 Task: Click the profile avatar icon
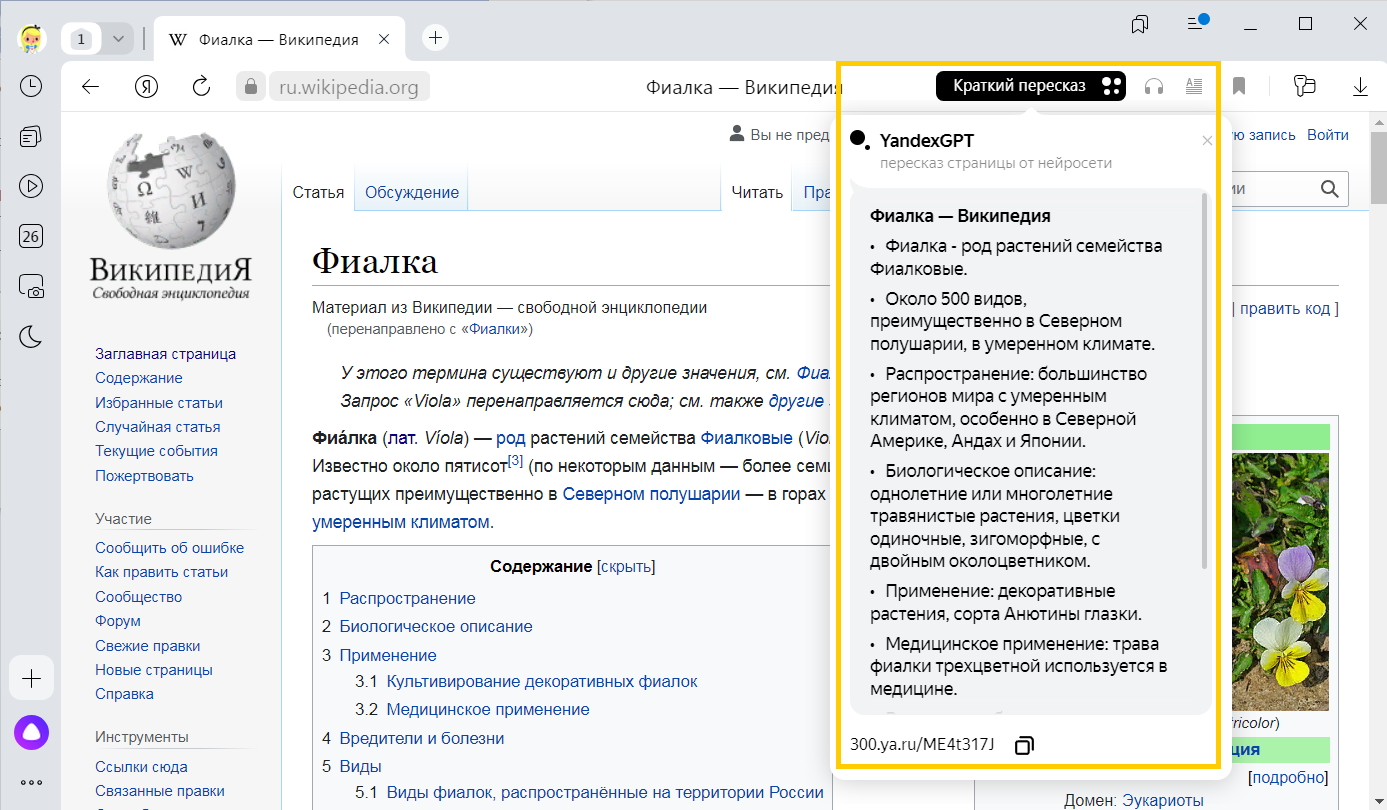[x=32, y=39]
